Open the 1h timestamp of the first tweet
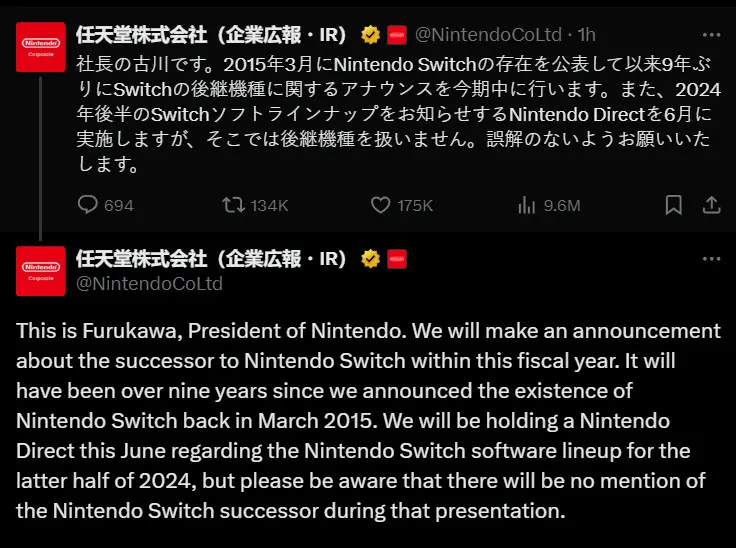 586,35
